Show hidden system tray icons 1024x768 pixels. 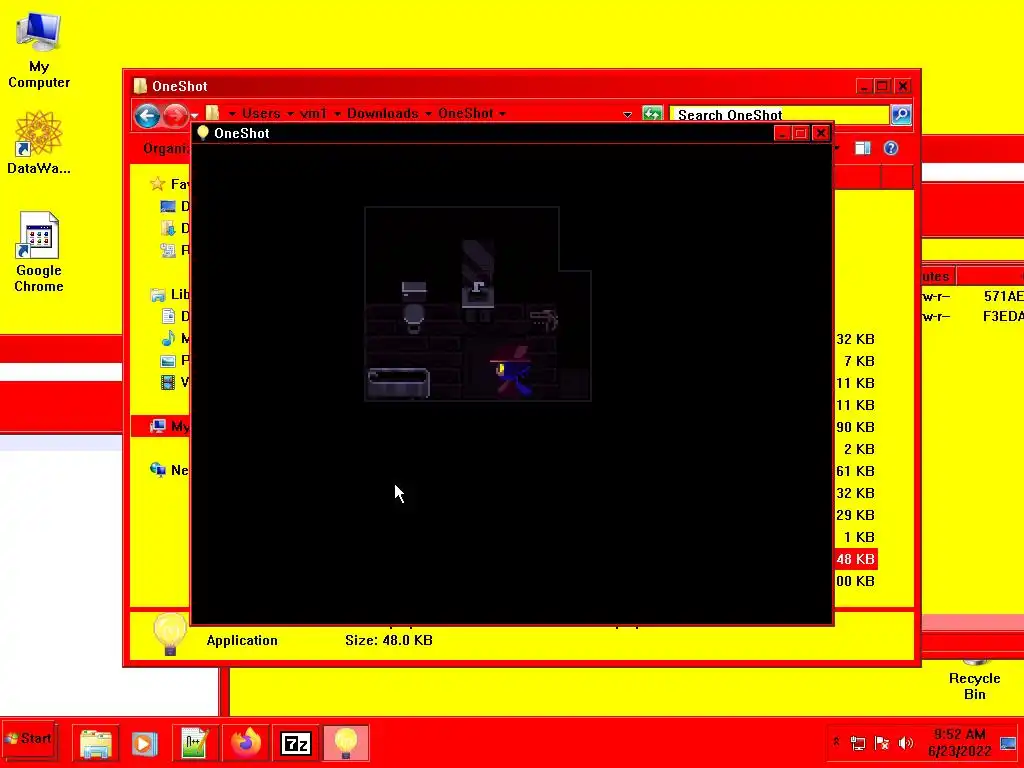point(836,742)
